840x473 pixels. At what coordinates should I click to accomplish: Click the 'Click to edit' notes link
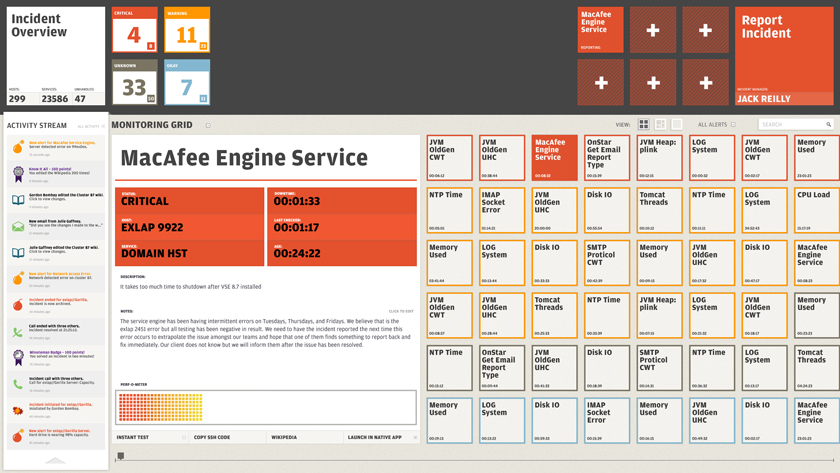[401, 311]
